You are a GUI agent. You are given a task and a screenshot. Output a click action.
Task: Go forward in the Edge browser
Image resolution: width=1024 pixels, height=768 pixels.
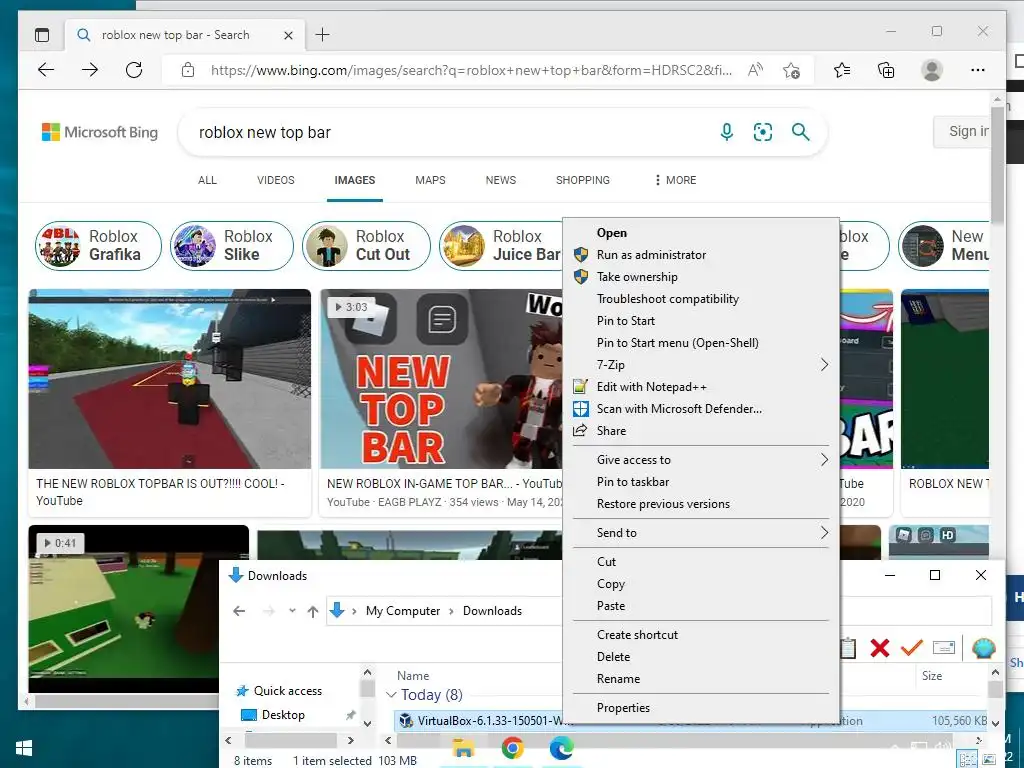[90, 70]
